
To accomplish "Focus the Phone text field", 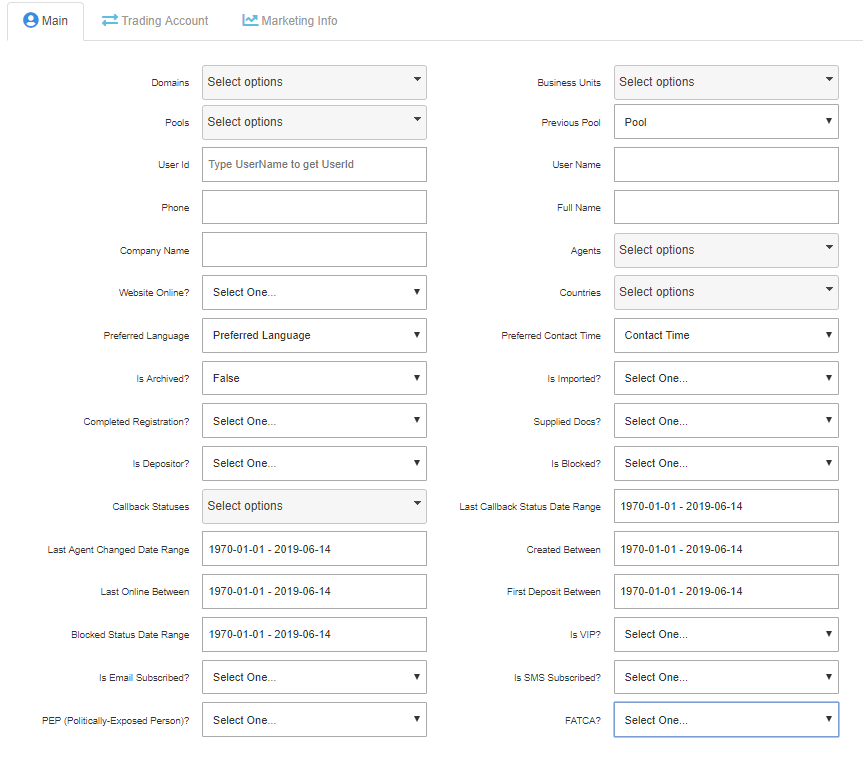I will click(x=314, y=207).
